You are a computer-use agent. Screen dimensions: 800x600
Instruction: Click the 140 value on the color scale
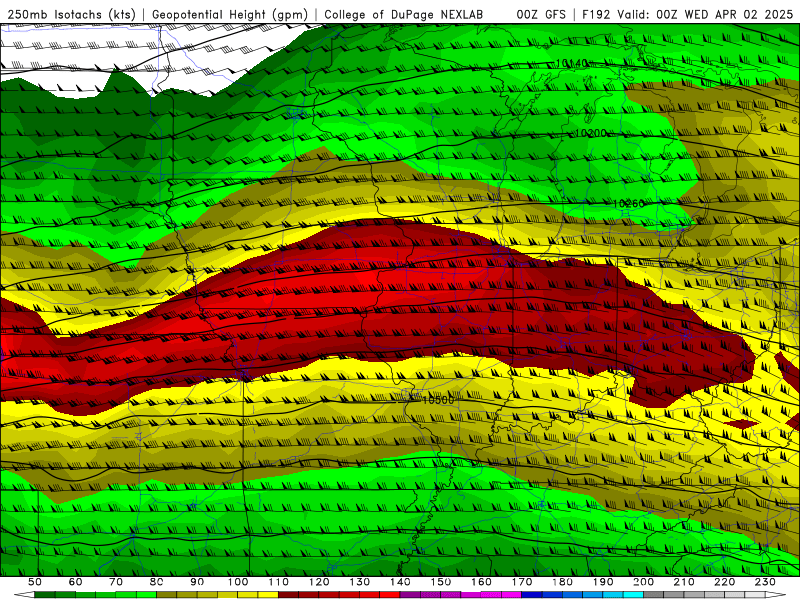[x=400, y=582]
